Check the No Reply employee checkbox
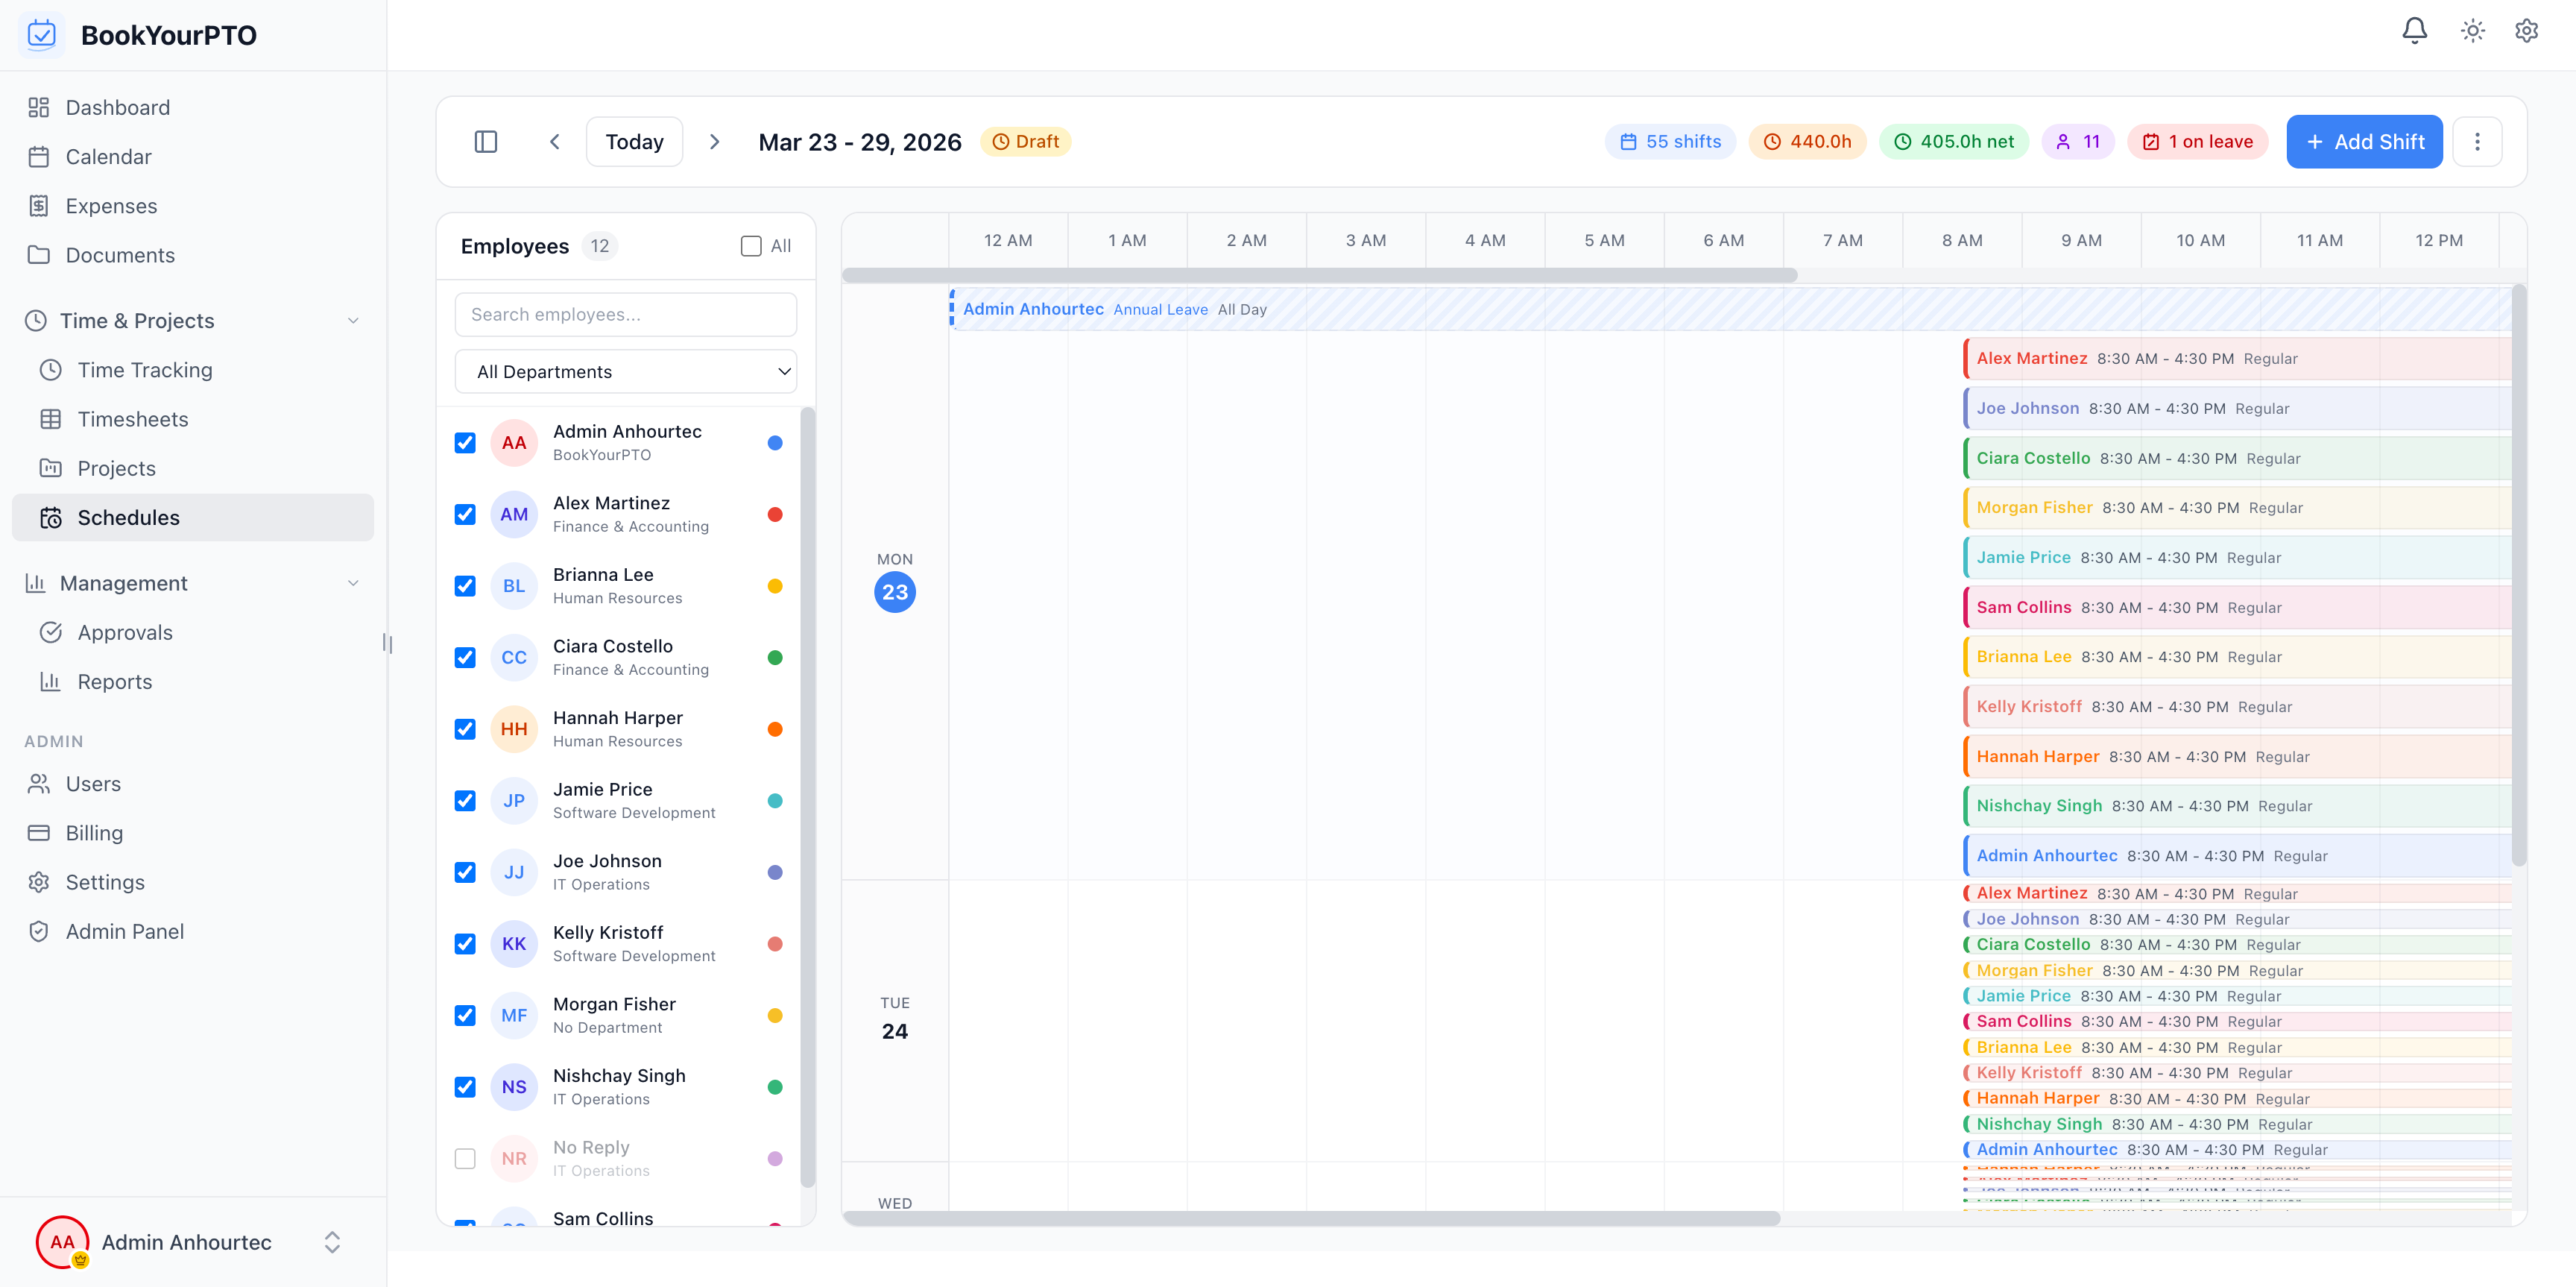The image size is (2576, 1287). [465, 1159]
